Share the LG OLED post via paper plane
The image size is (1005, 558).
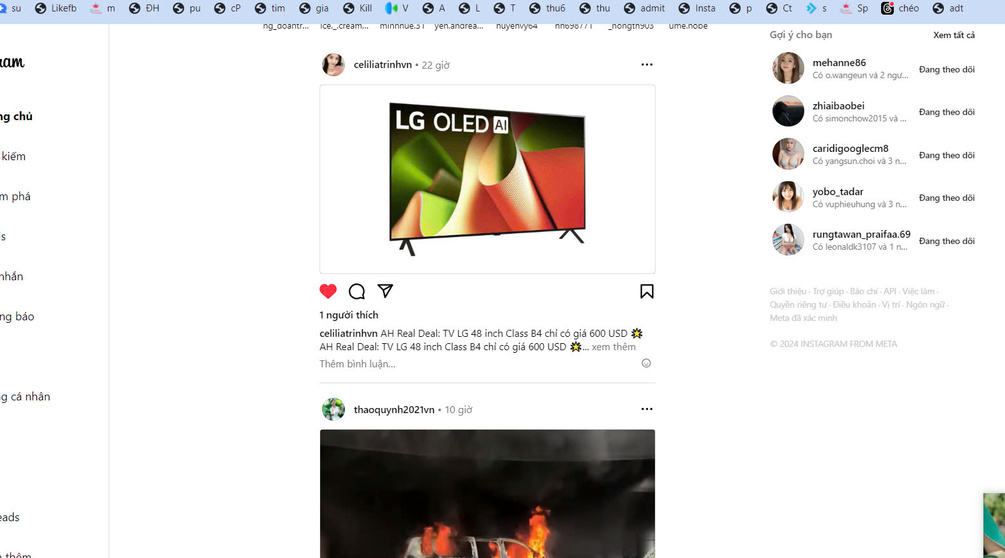point(385,291)
